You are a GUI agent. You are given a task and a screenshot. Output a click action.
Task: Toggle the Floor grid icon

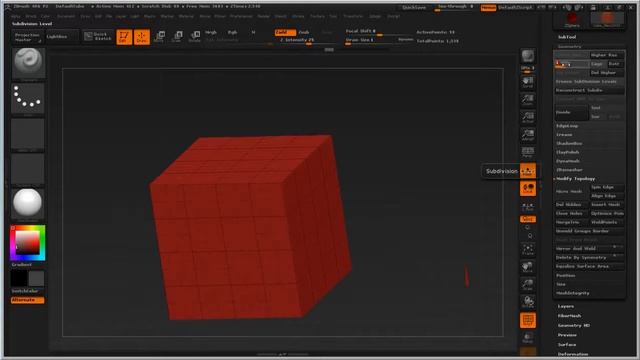(x=528, y=171)
